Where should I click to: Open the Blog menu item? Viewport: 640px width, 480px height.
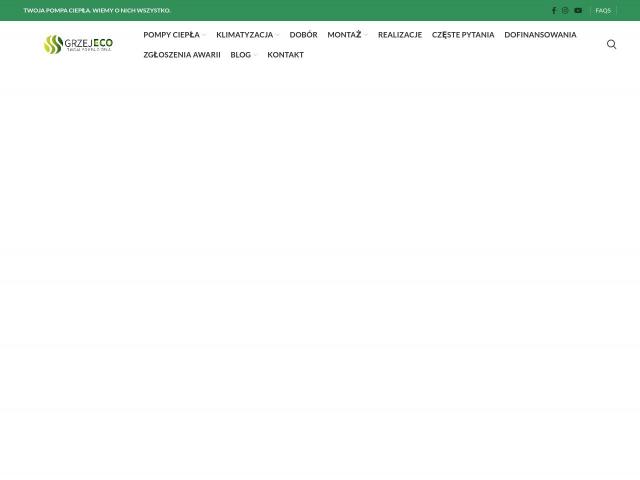tap(240, 55)
